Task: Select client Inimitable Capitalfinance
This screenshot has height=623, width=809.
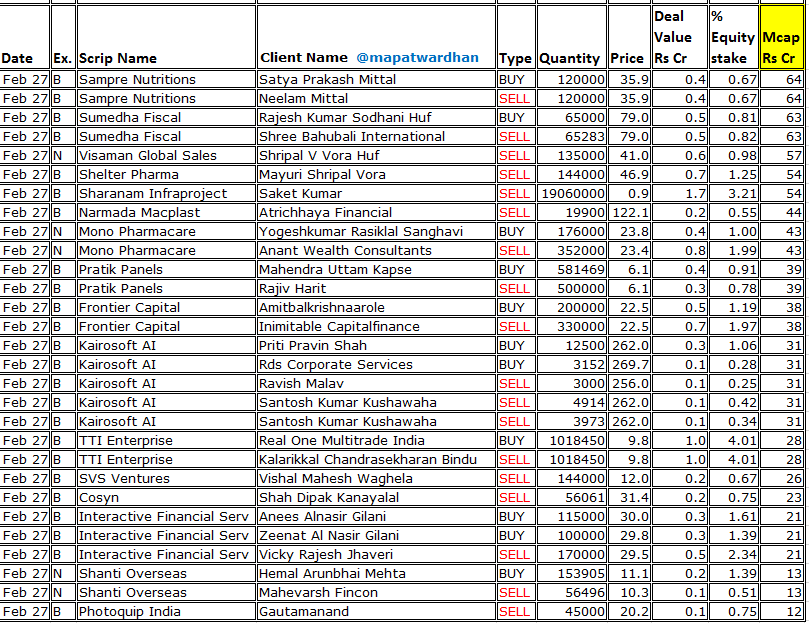Action: click(x=339, y=327)
